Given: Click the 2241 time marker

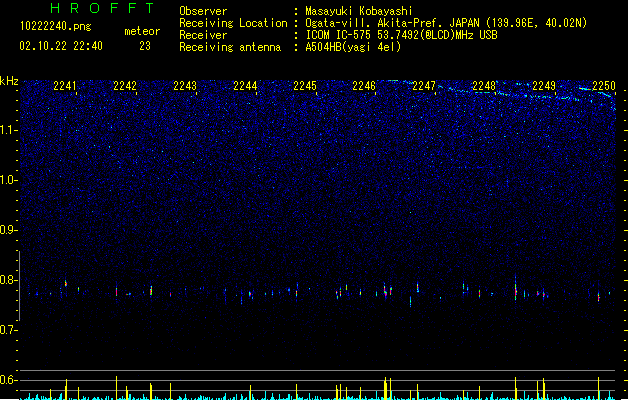Looking at the screenshot, I should [x=65, y=86].
